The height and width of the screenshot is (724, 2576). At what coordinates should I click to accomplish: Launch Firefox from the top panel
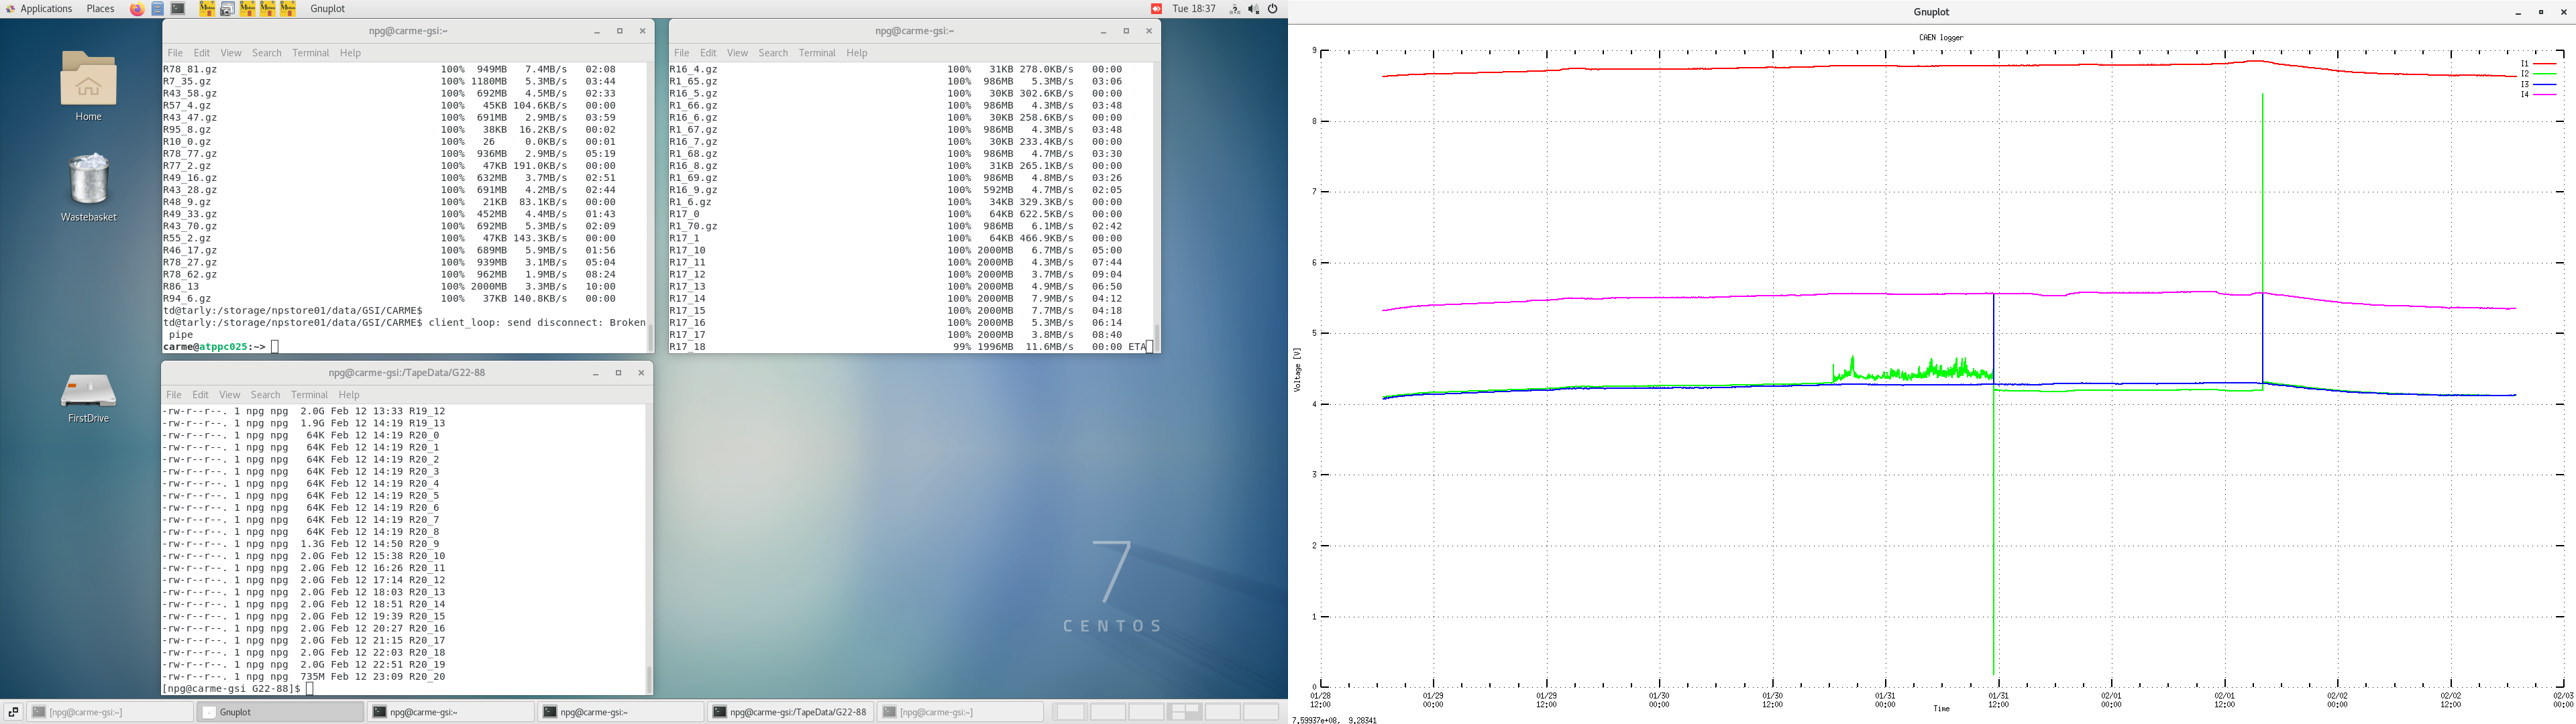pyautogui.click(x=137, y=9)
